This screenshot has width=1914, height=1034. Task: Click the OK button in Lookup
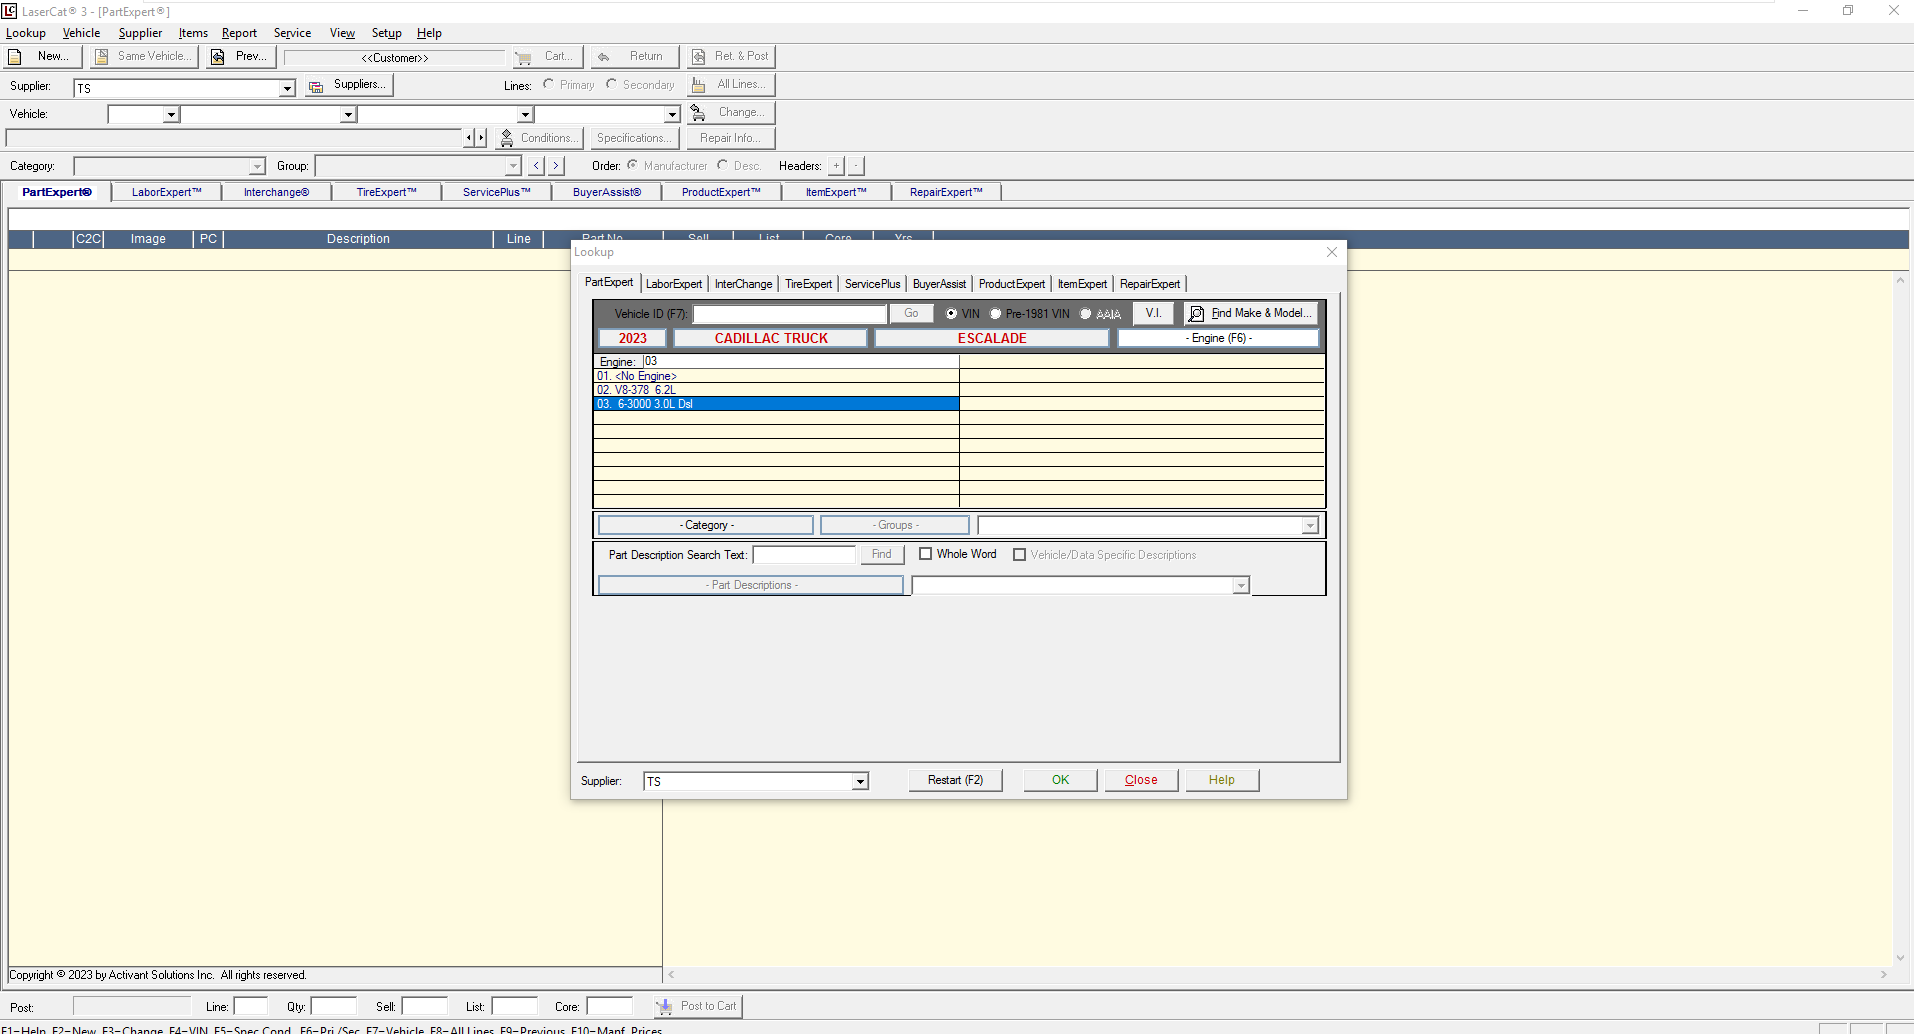(x=1060, y=780)
